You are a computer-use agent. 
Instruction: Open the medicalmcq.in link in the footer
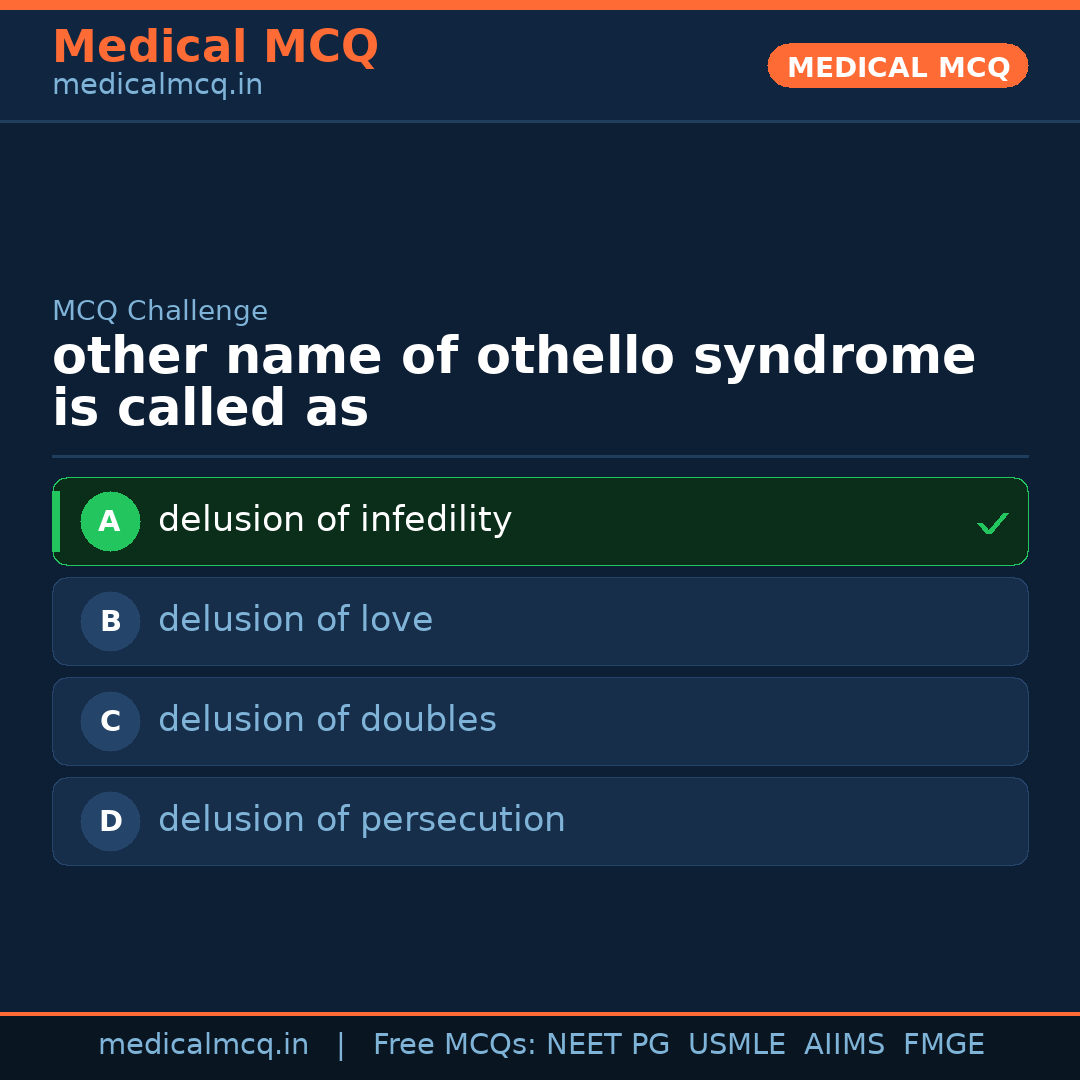pos(203,1044)
